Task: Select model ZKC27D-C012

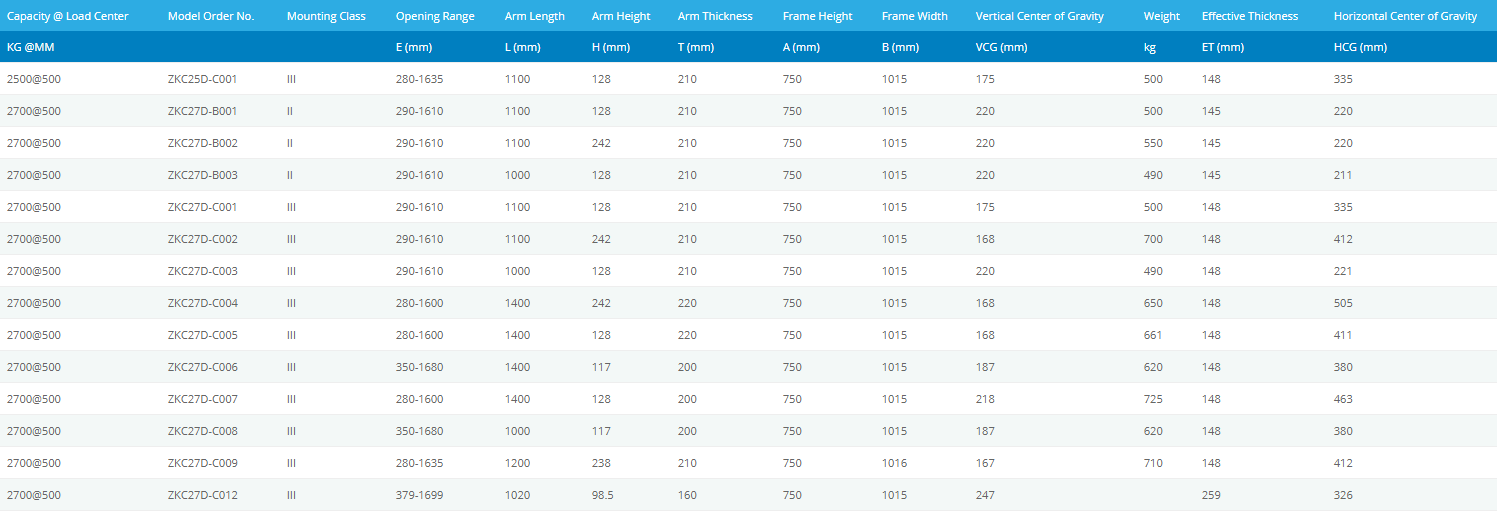Action: pyautogui.click(x=203, y=495)
